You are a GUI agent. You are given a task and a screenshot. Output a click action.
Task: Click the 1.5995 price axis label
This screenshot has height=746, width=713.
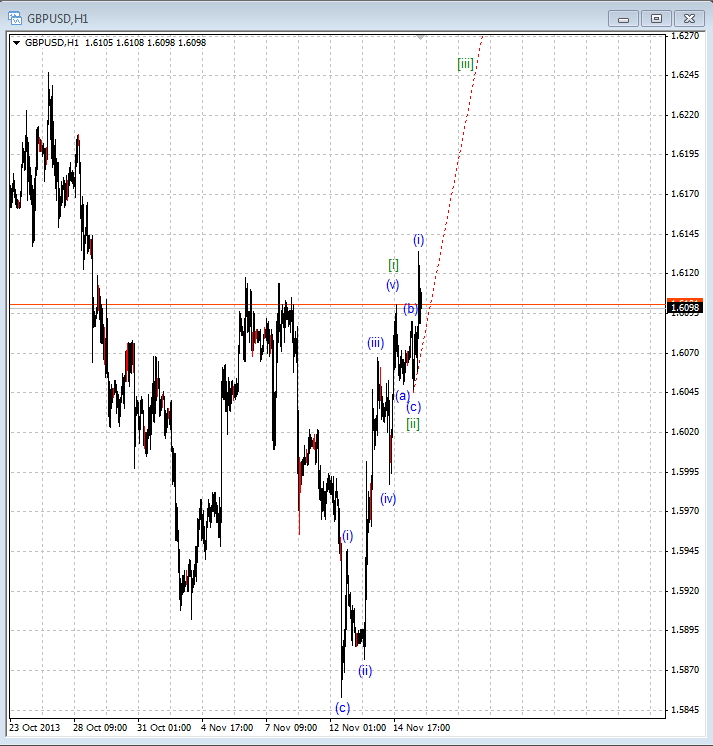click(685, 471)
